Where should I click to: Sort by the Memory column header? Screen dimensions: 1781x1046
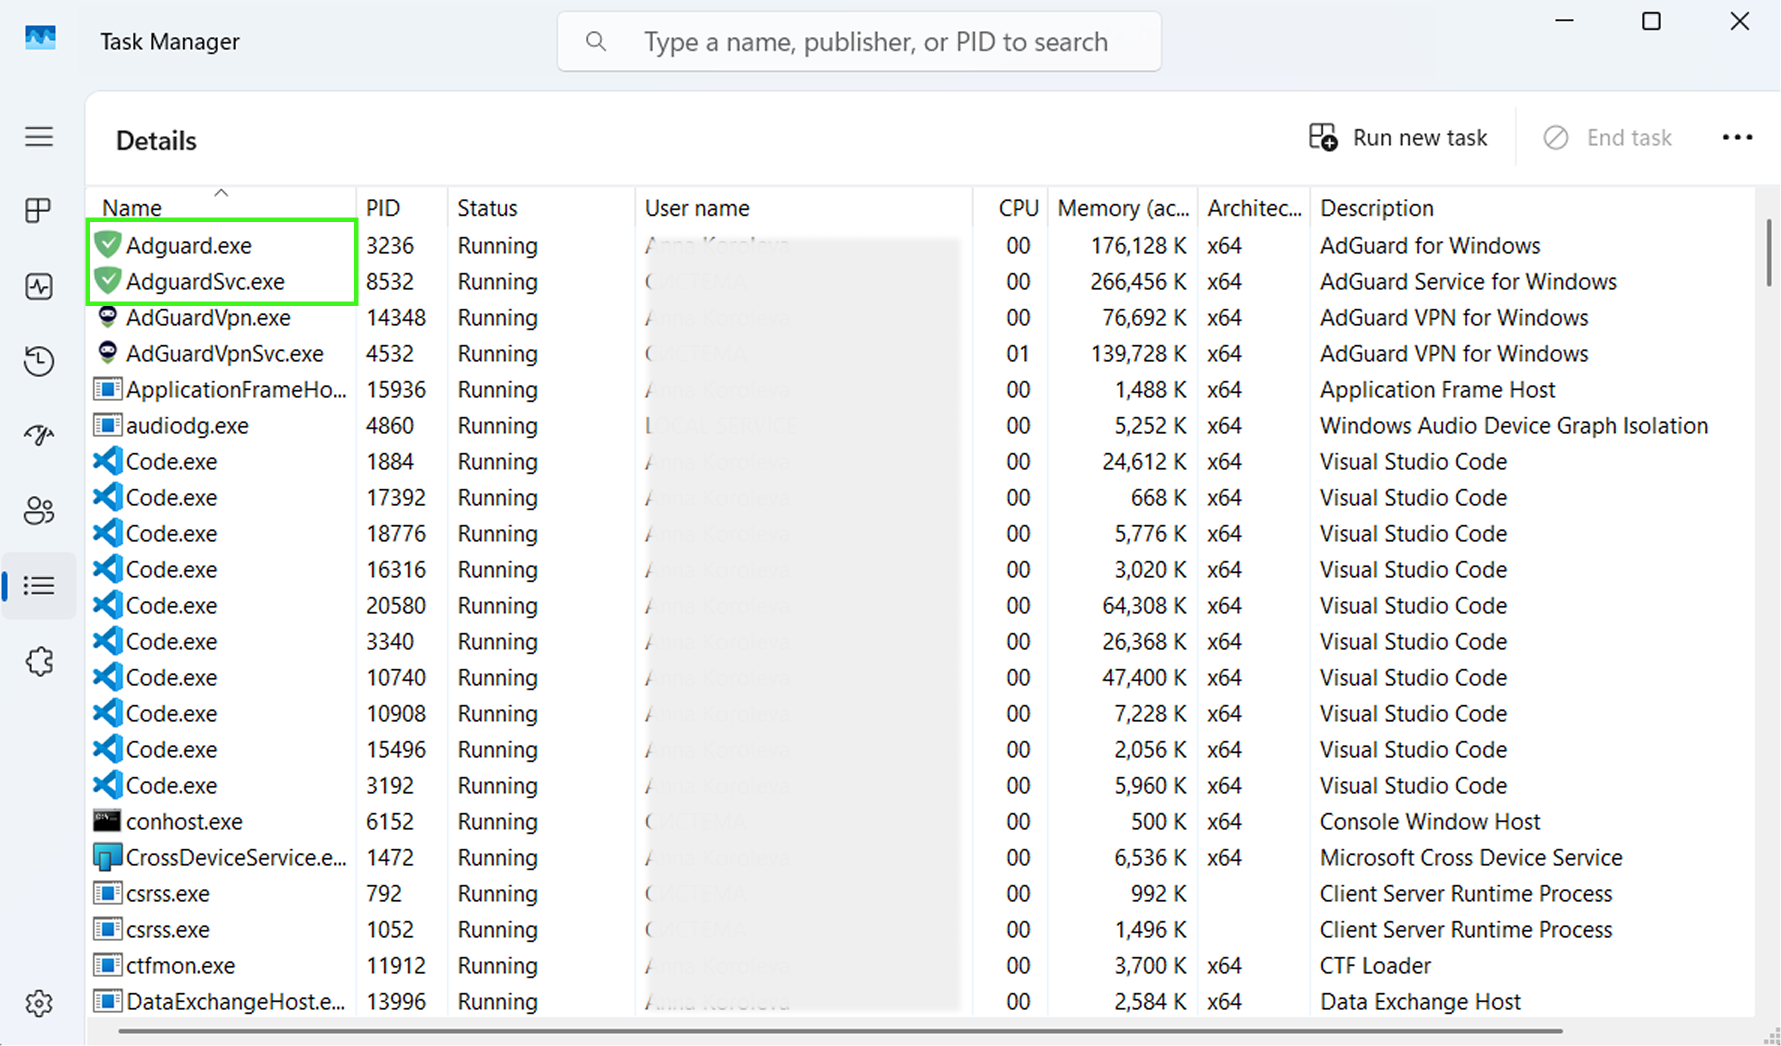[1123, 208]
